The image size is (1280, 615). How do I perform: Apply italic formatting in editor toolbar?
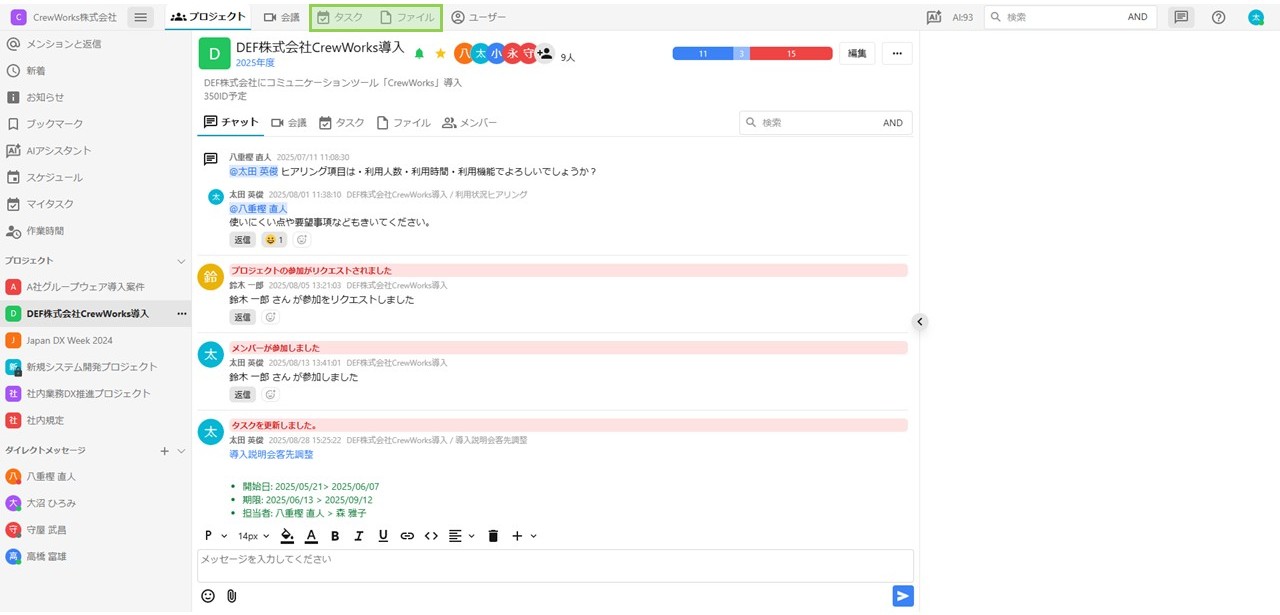point(359,536)
